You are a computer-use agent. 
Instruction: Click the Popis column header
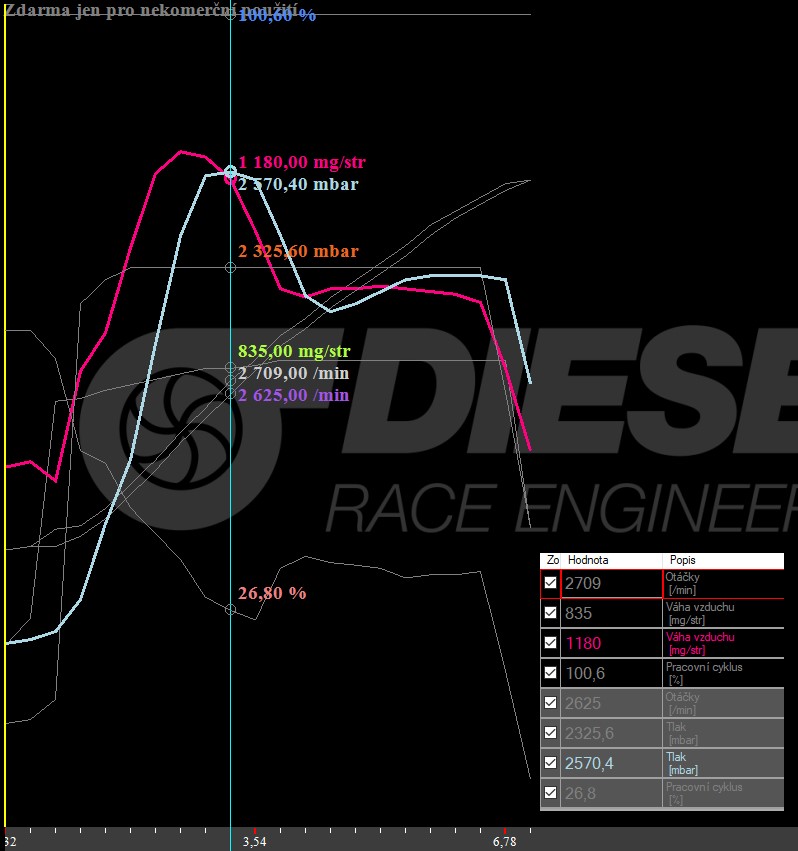(x=723, y=560)
